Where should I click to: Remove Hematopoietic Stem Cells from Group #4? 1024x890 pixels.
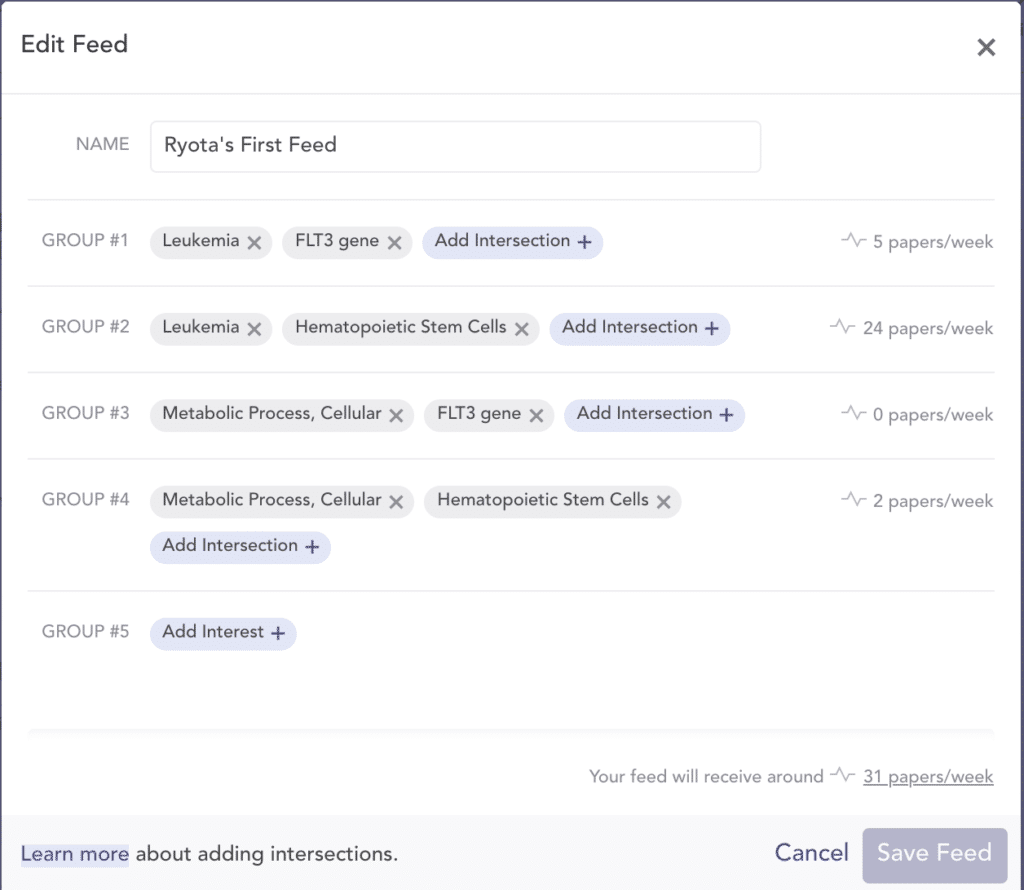pyautogui.click(x=664, y=501)
